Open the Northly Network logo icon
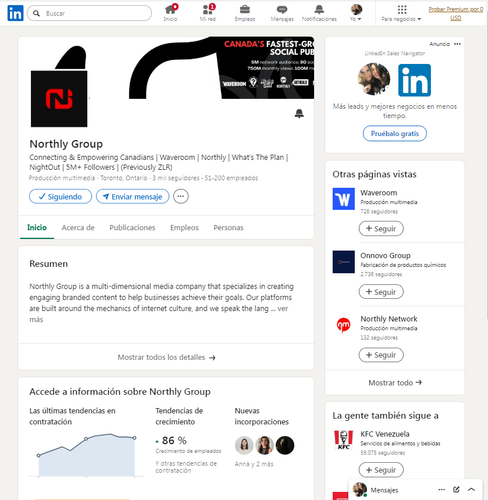Screen dimensions: 488x500 click(344, 325)
